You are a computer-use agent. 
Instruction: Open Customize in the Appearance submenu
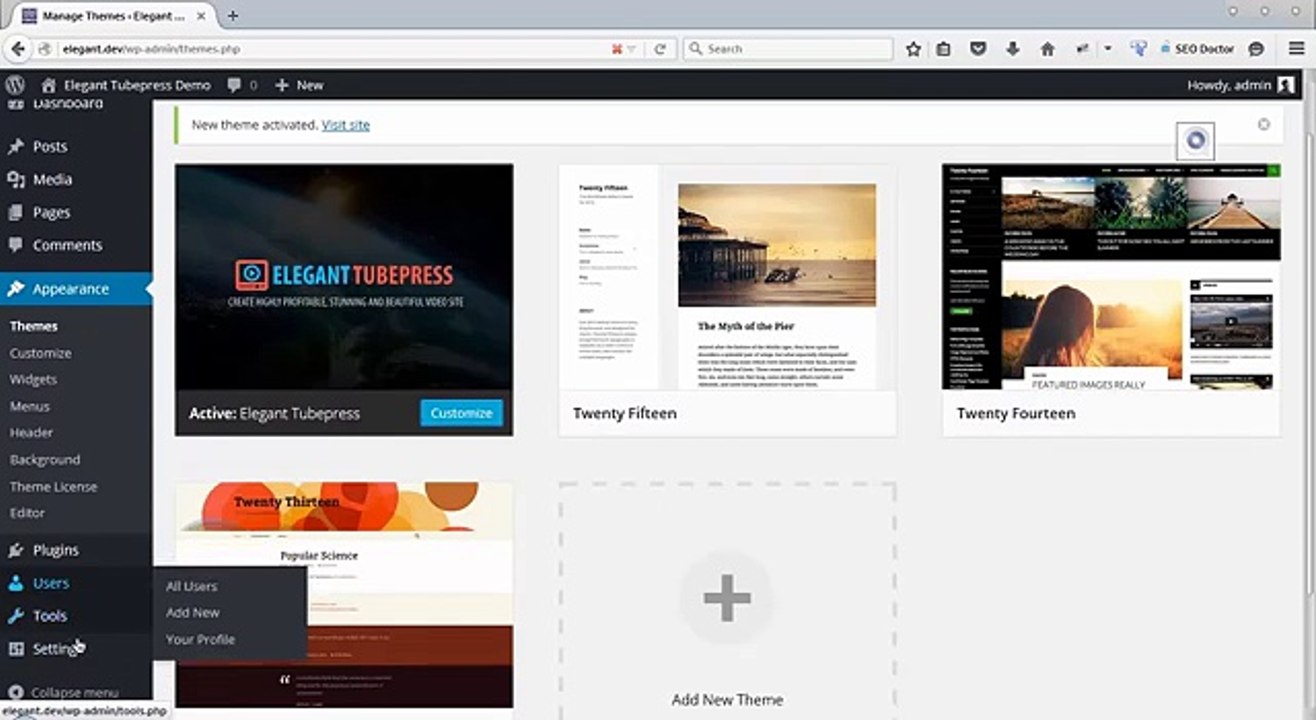(41, 353)
